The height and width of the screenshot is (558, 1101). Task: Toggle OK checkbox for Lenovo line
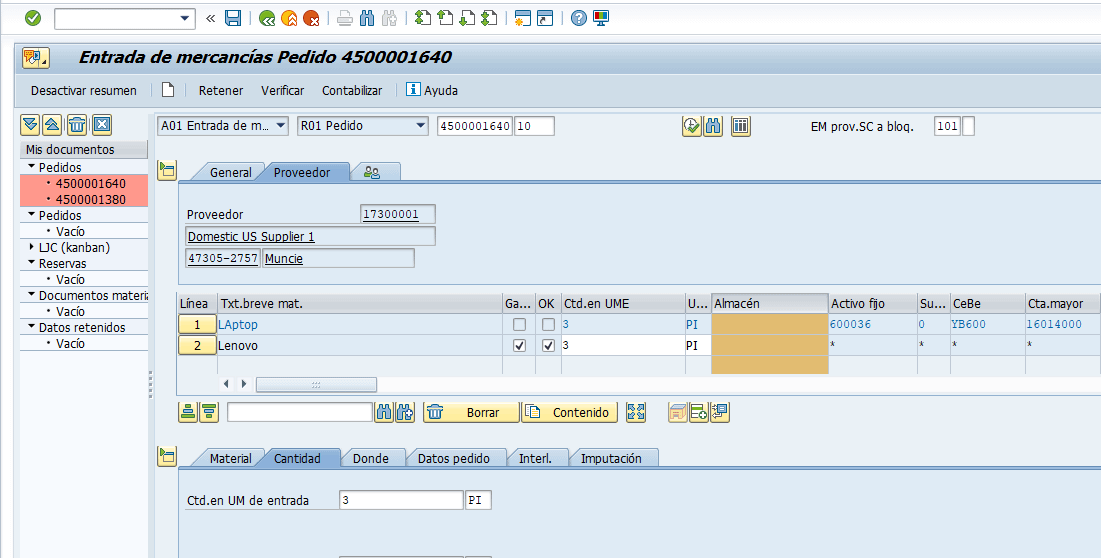[x=548, y=345]
